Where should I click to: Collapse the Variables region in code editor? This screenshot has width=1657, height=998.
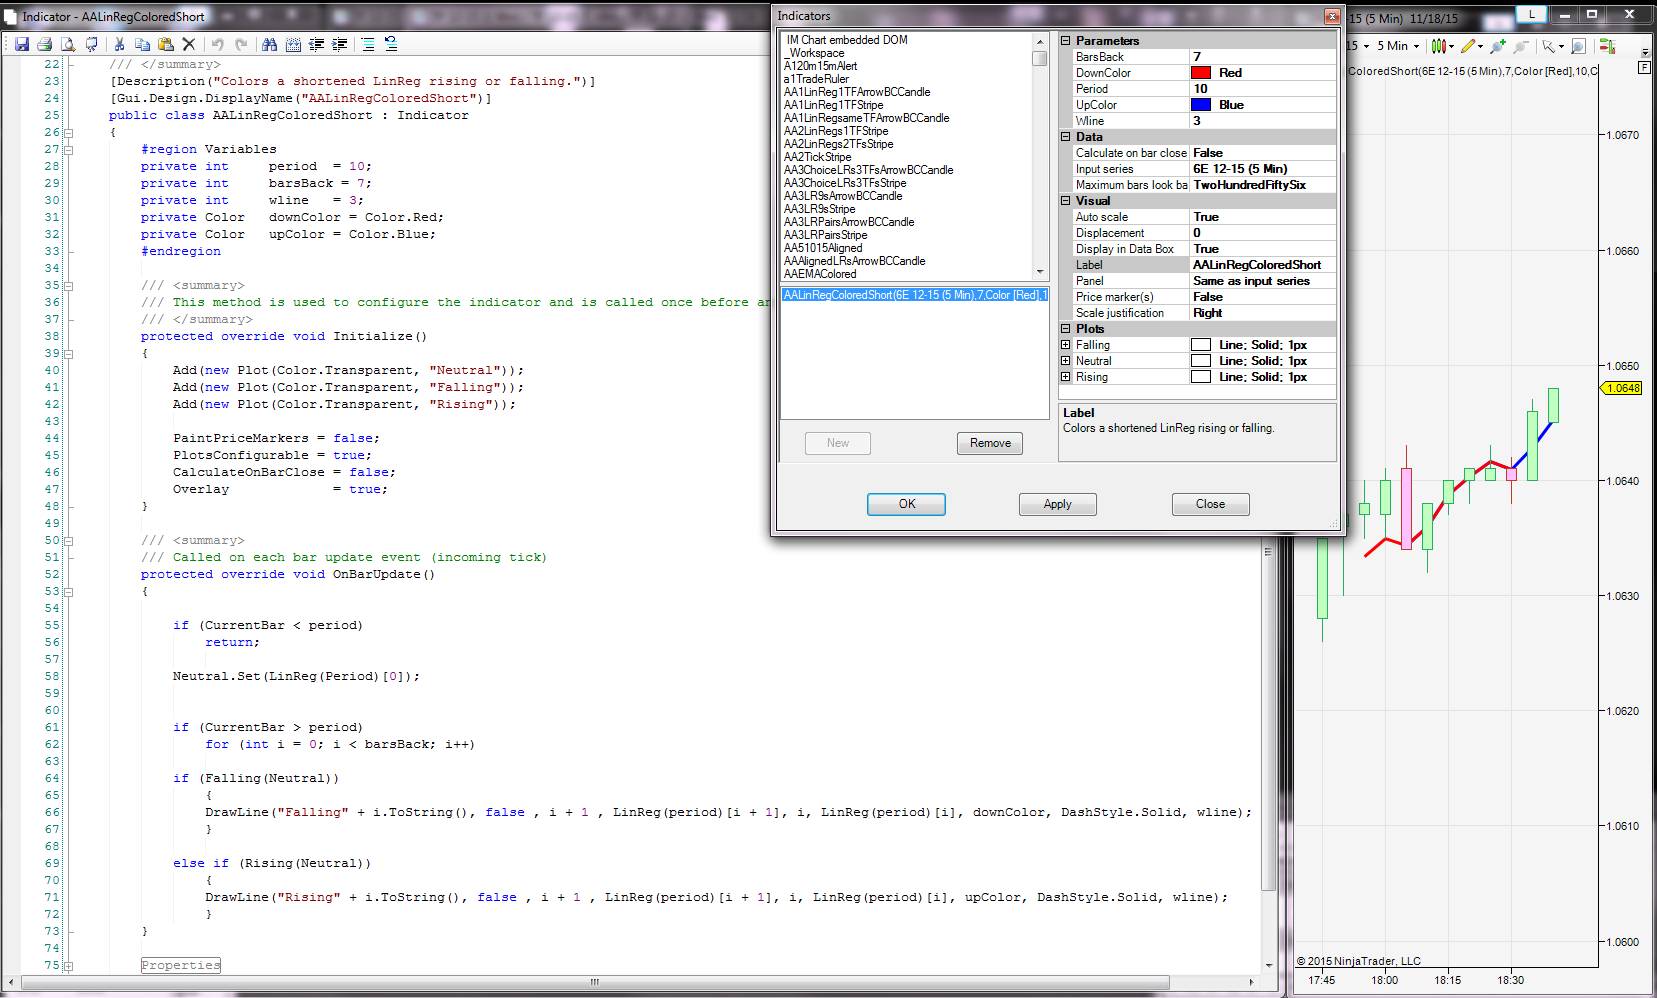[x=69, y=149]
